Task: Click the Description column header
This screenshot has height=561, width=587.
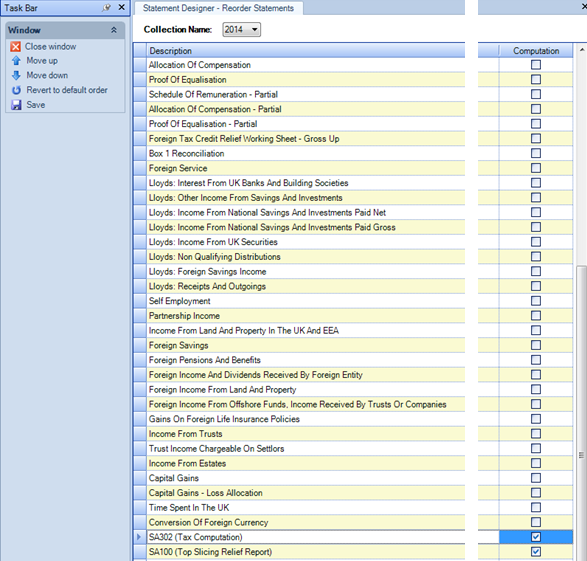Action: (x=306, y=51)
